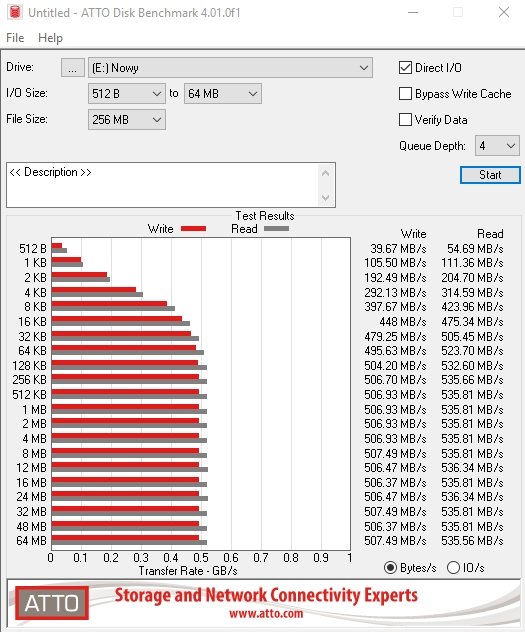This screenshot has height=632, width=525.
Task: Click the red Write legend marker
Action: coord(193,229)
